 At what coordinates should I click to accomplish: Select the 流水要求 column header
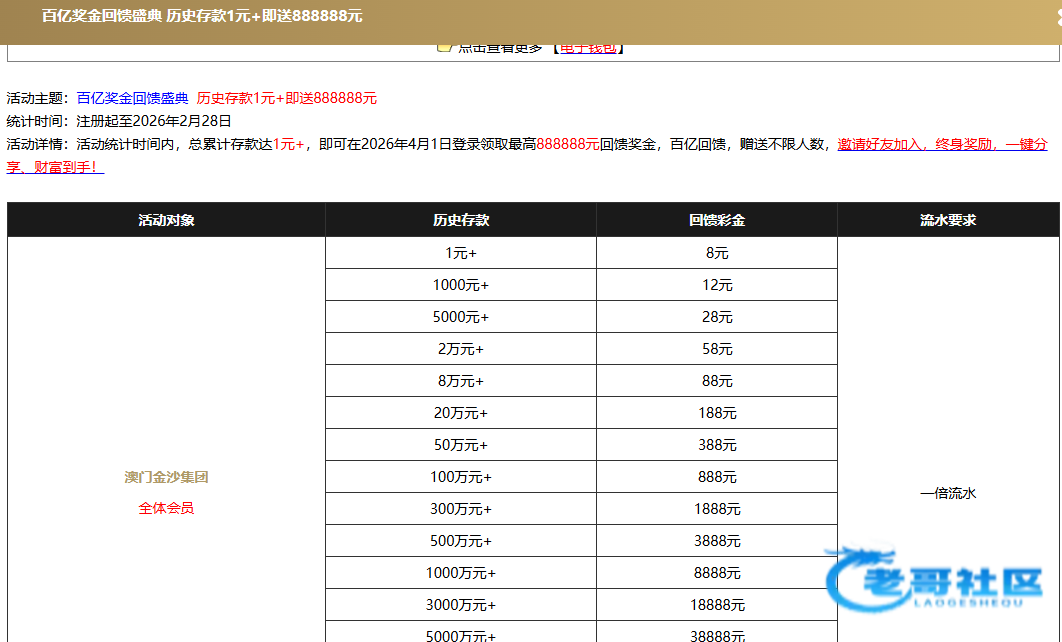[948, 220]
